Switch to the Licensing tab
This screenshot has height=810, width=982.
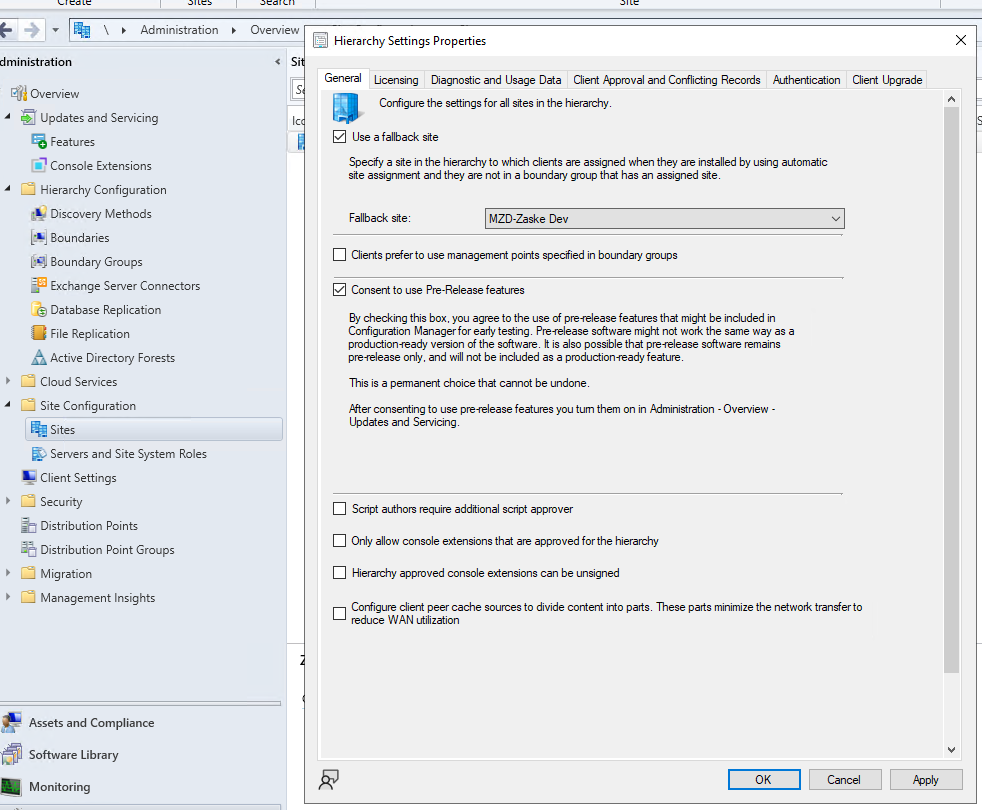pos(396,79)
